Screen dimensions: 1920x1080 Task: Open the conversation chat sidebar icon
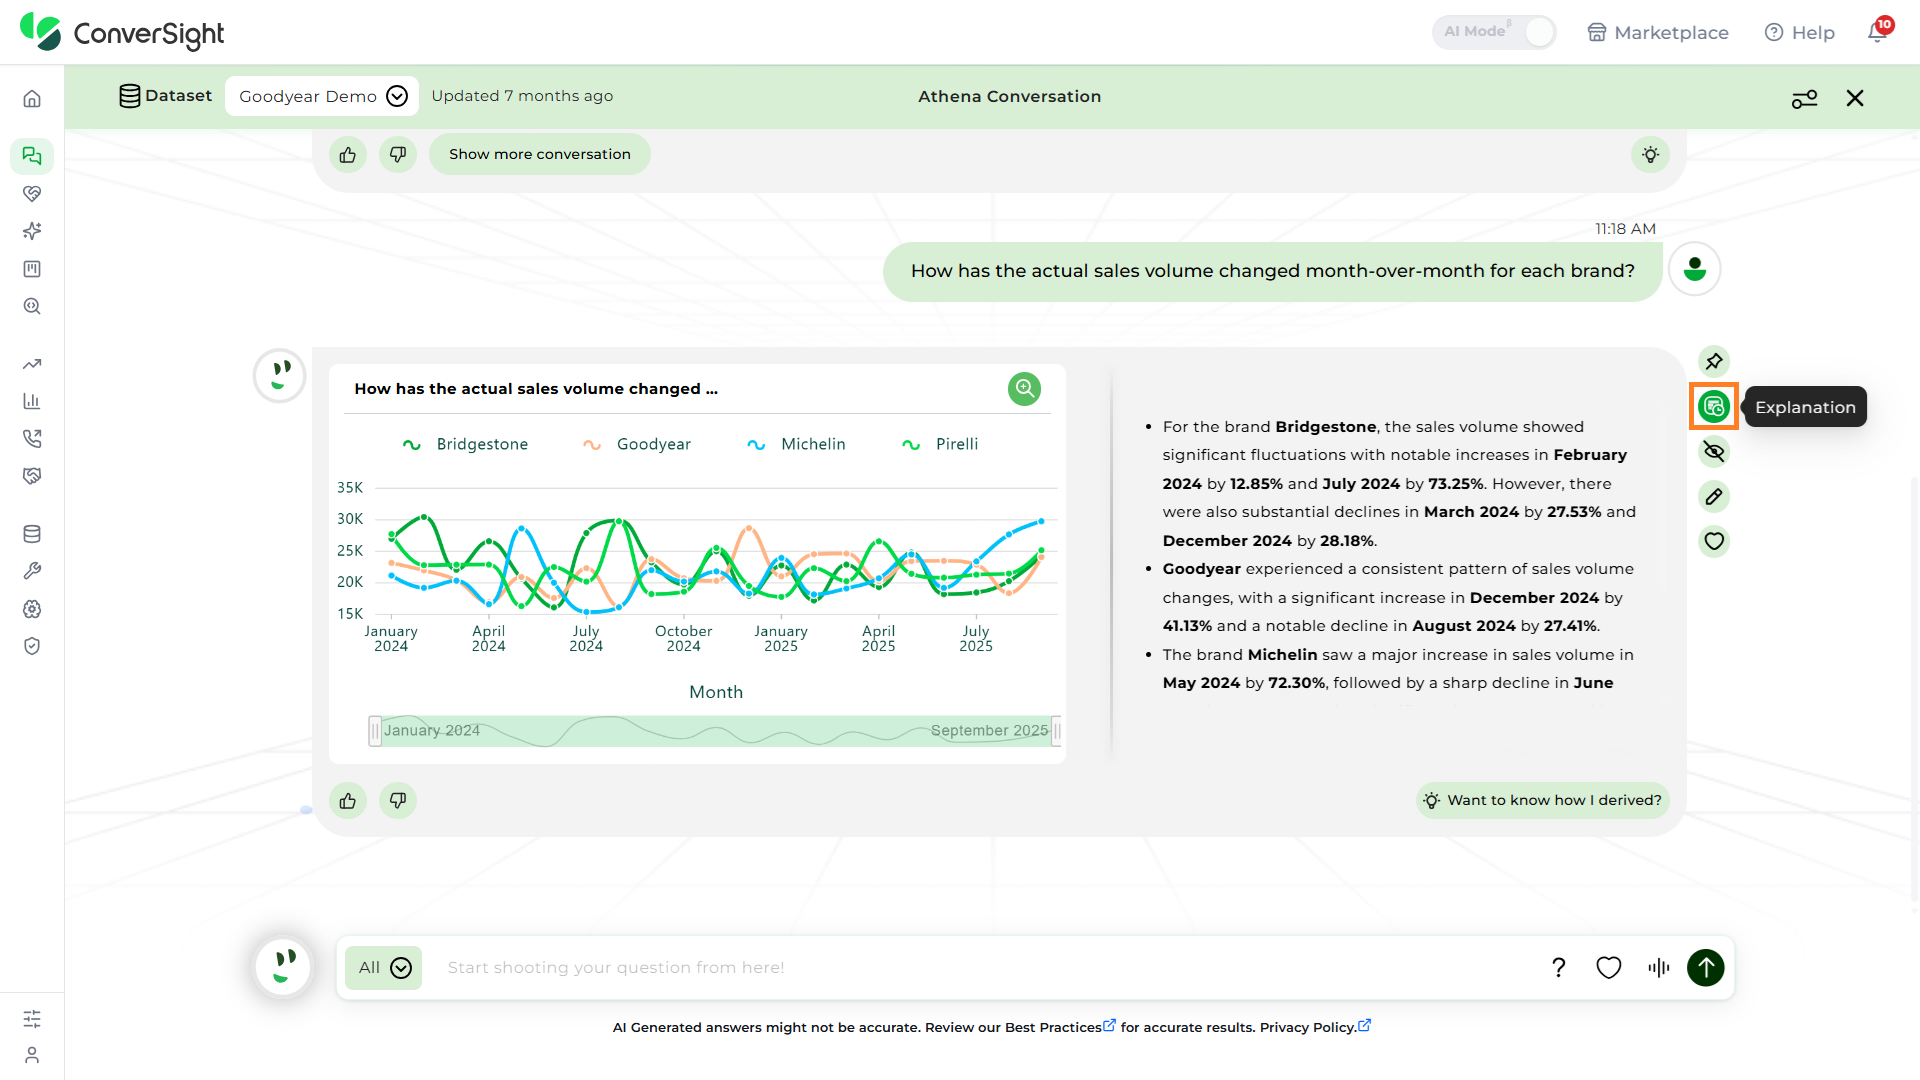pyautogui.click(x=32, y=156)
